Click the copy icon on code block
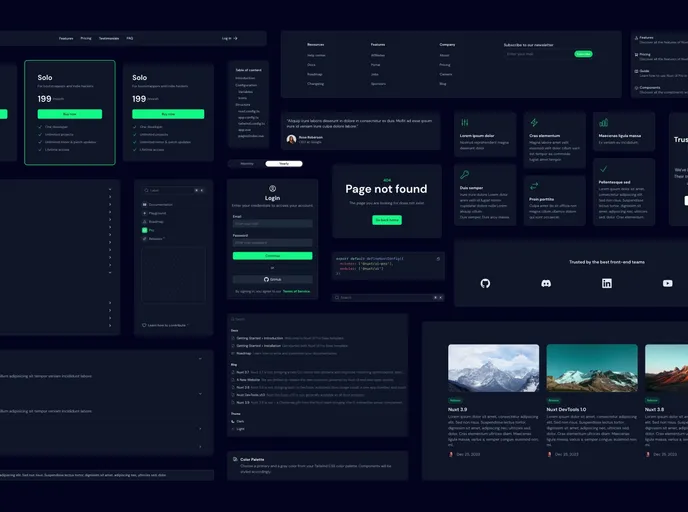Viewport: 688px width, 512px height. (x=437, y=258)
